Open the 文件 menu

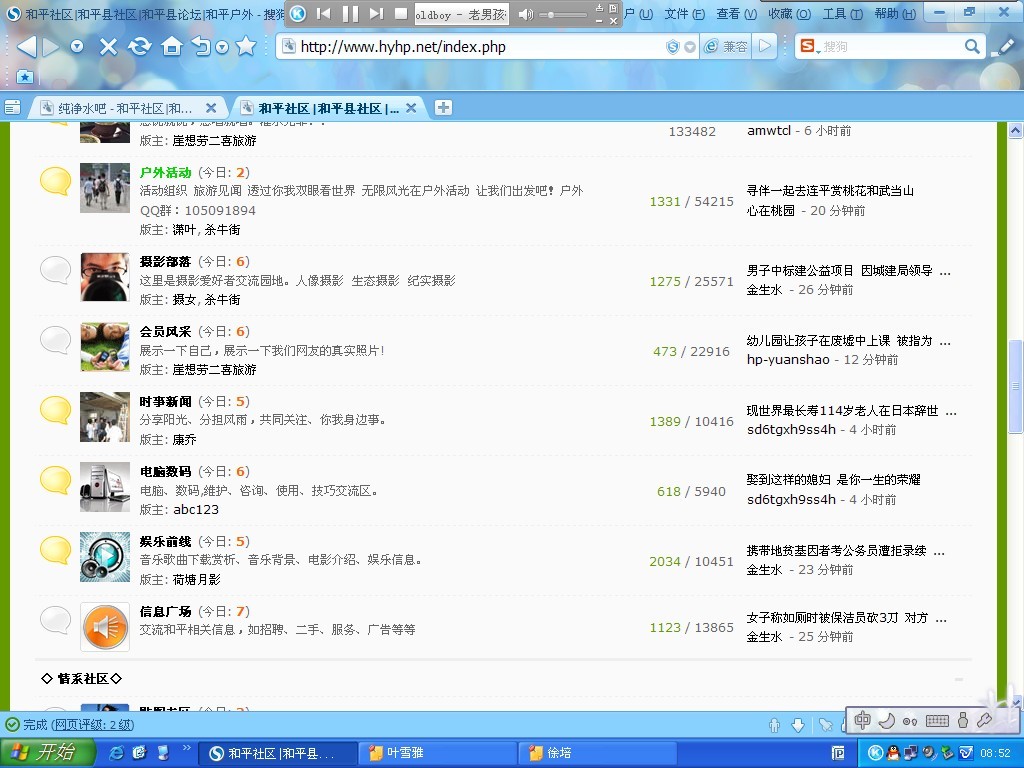pos(684,14)
